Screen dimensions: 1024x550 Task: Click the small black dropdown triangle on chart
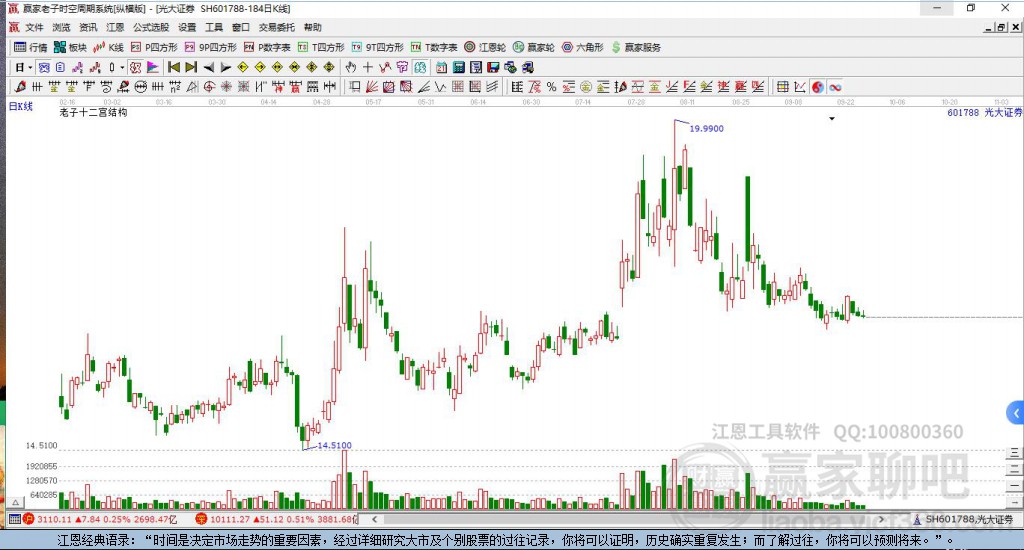pyautogui.click(x=832, y=119)
